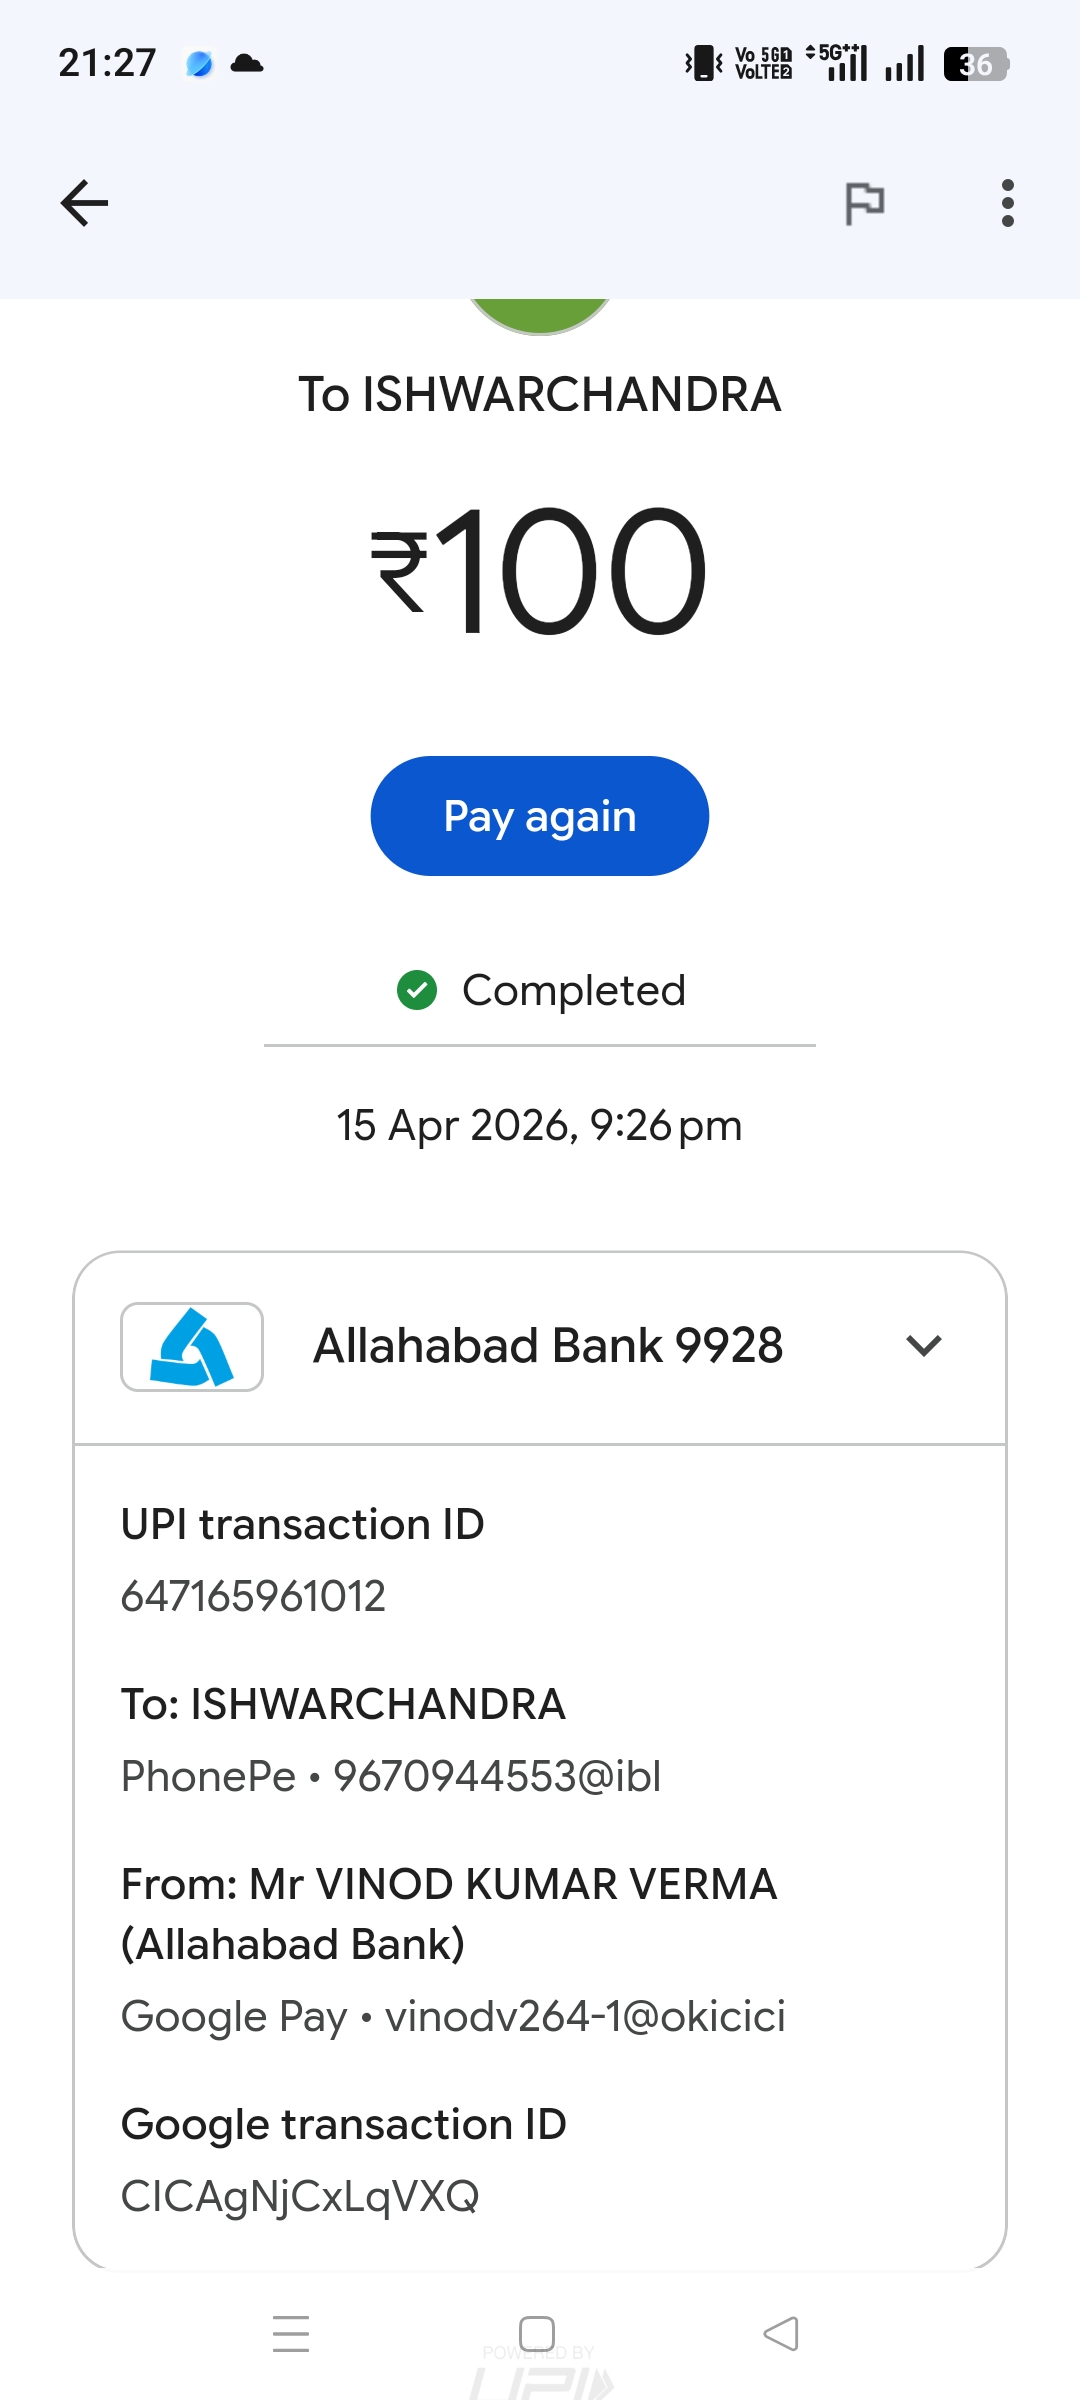Tap the green Completed checkmark icon
The height and width of the screenshot is (2400, 1080).
pyautogui.click(x=417, y=990)
